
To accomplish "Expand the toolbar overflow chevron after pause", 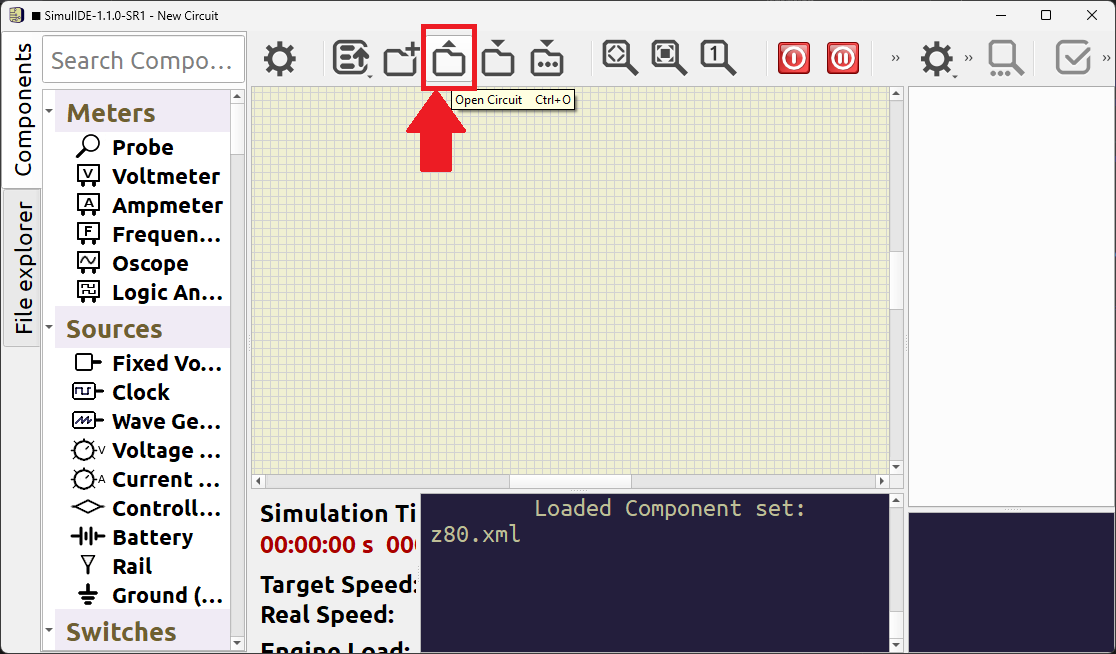I will 895,59.
